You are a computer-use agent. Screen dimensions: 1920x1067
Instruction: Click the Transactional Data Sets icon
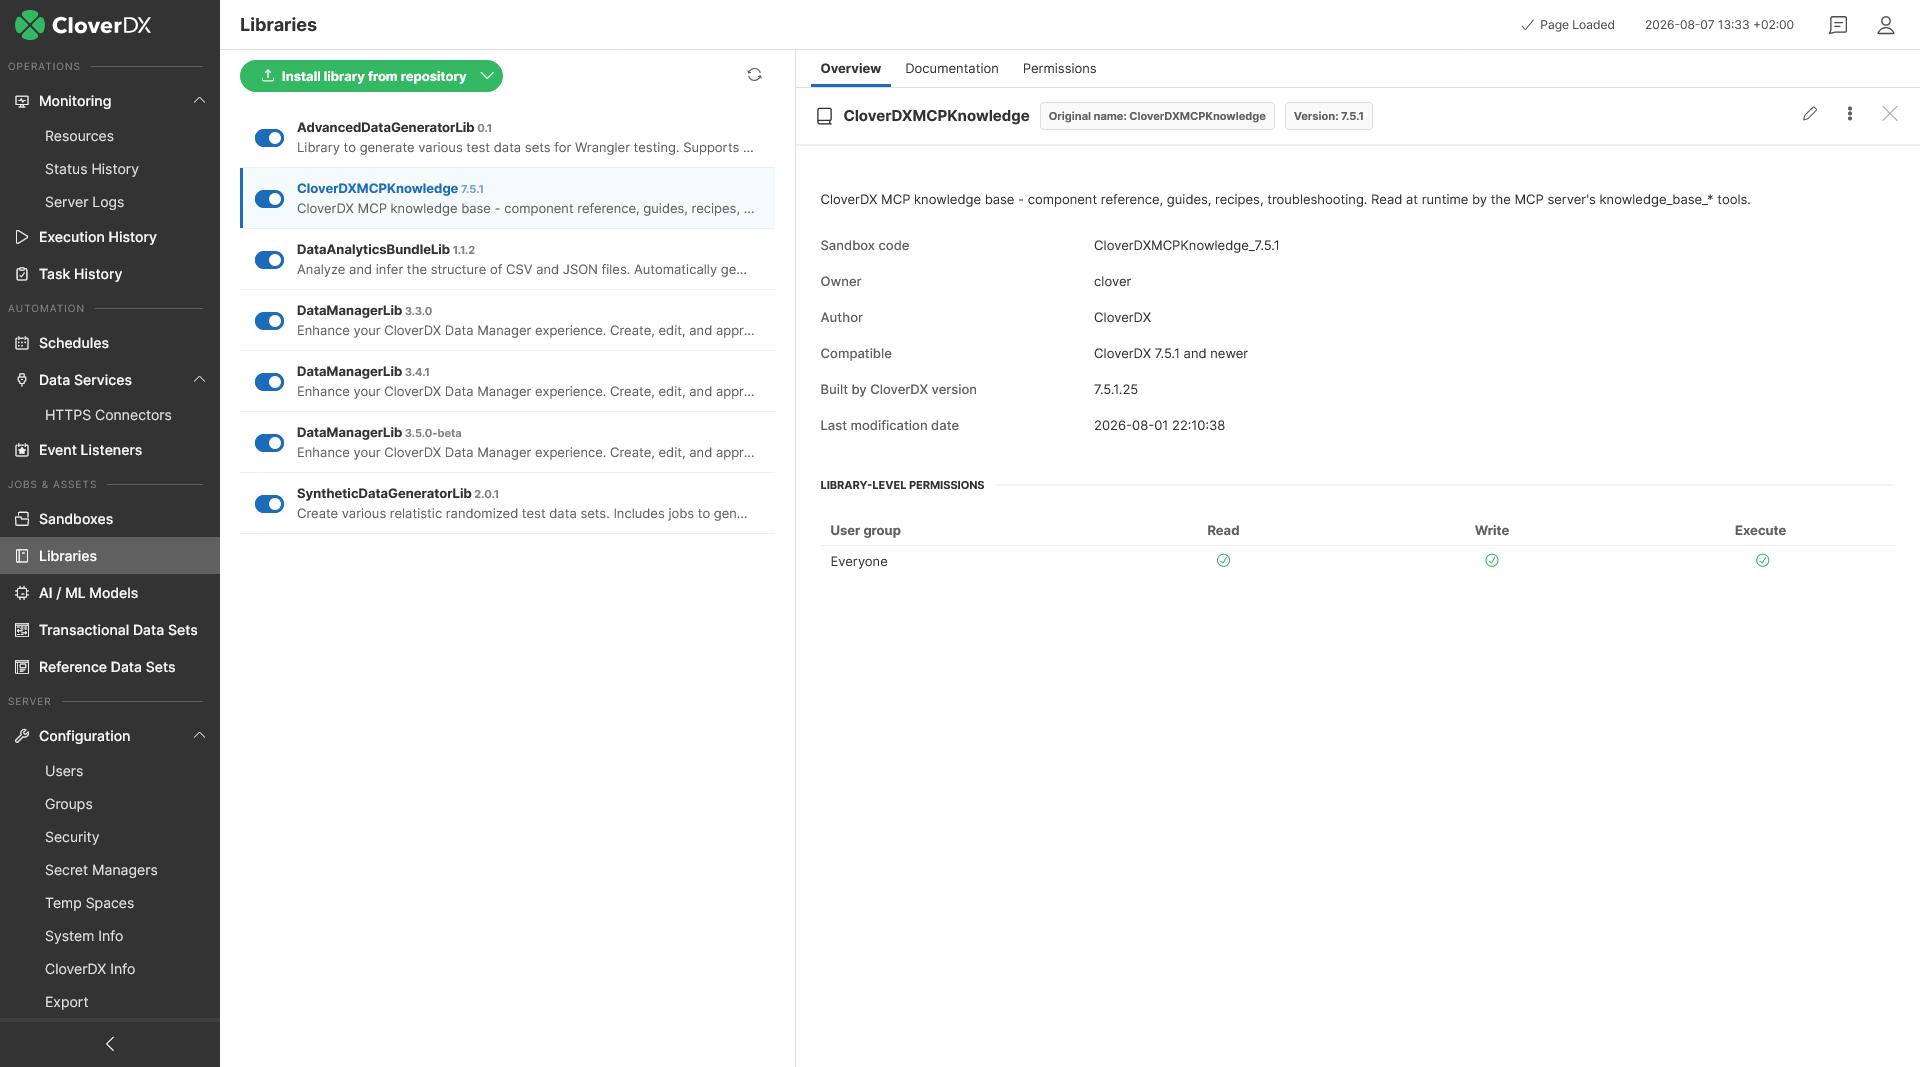[x=22, y=630]
